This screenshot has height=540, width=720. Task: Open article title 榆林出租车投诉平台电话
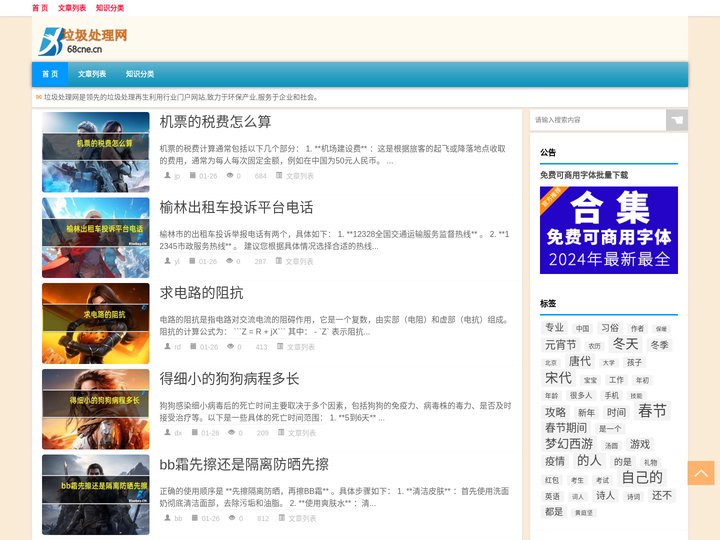[236, 208]
